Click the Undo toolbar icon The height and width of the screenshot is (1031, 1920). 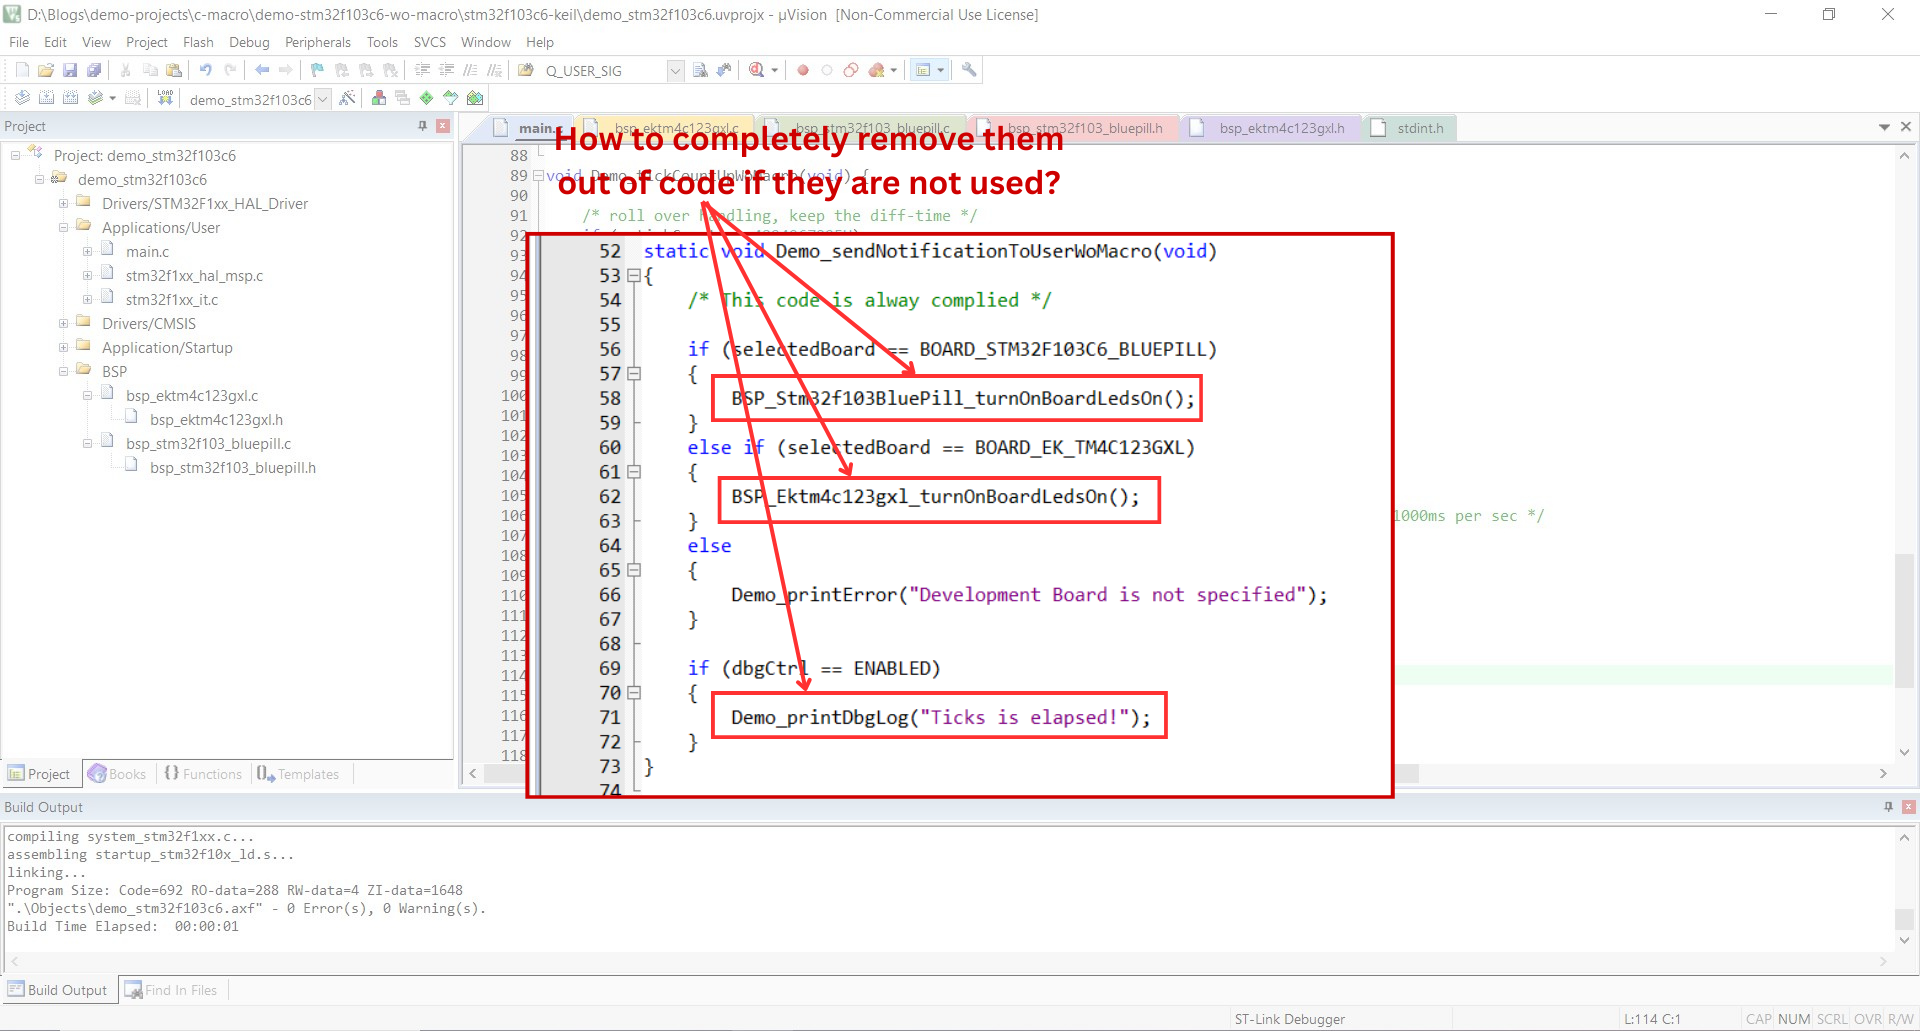tap(205, 70)
